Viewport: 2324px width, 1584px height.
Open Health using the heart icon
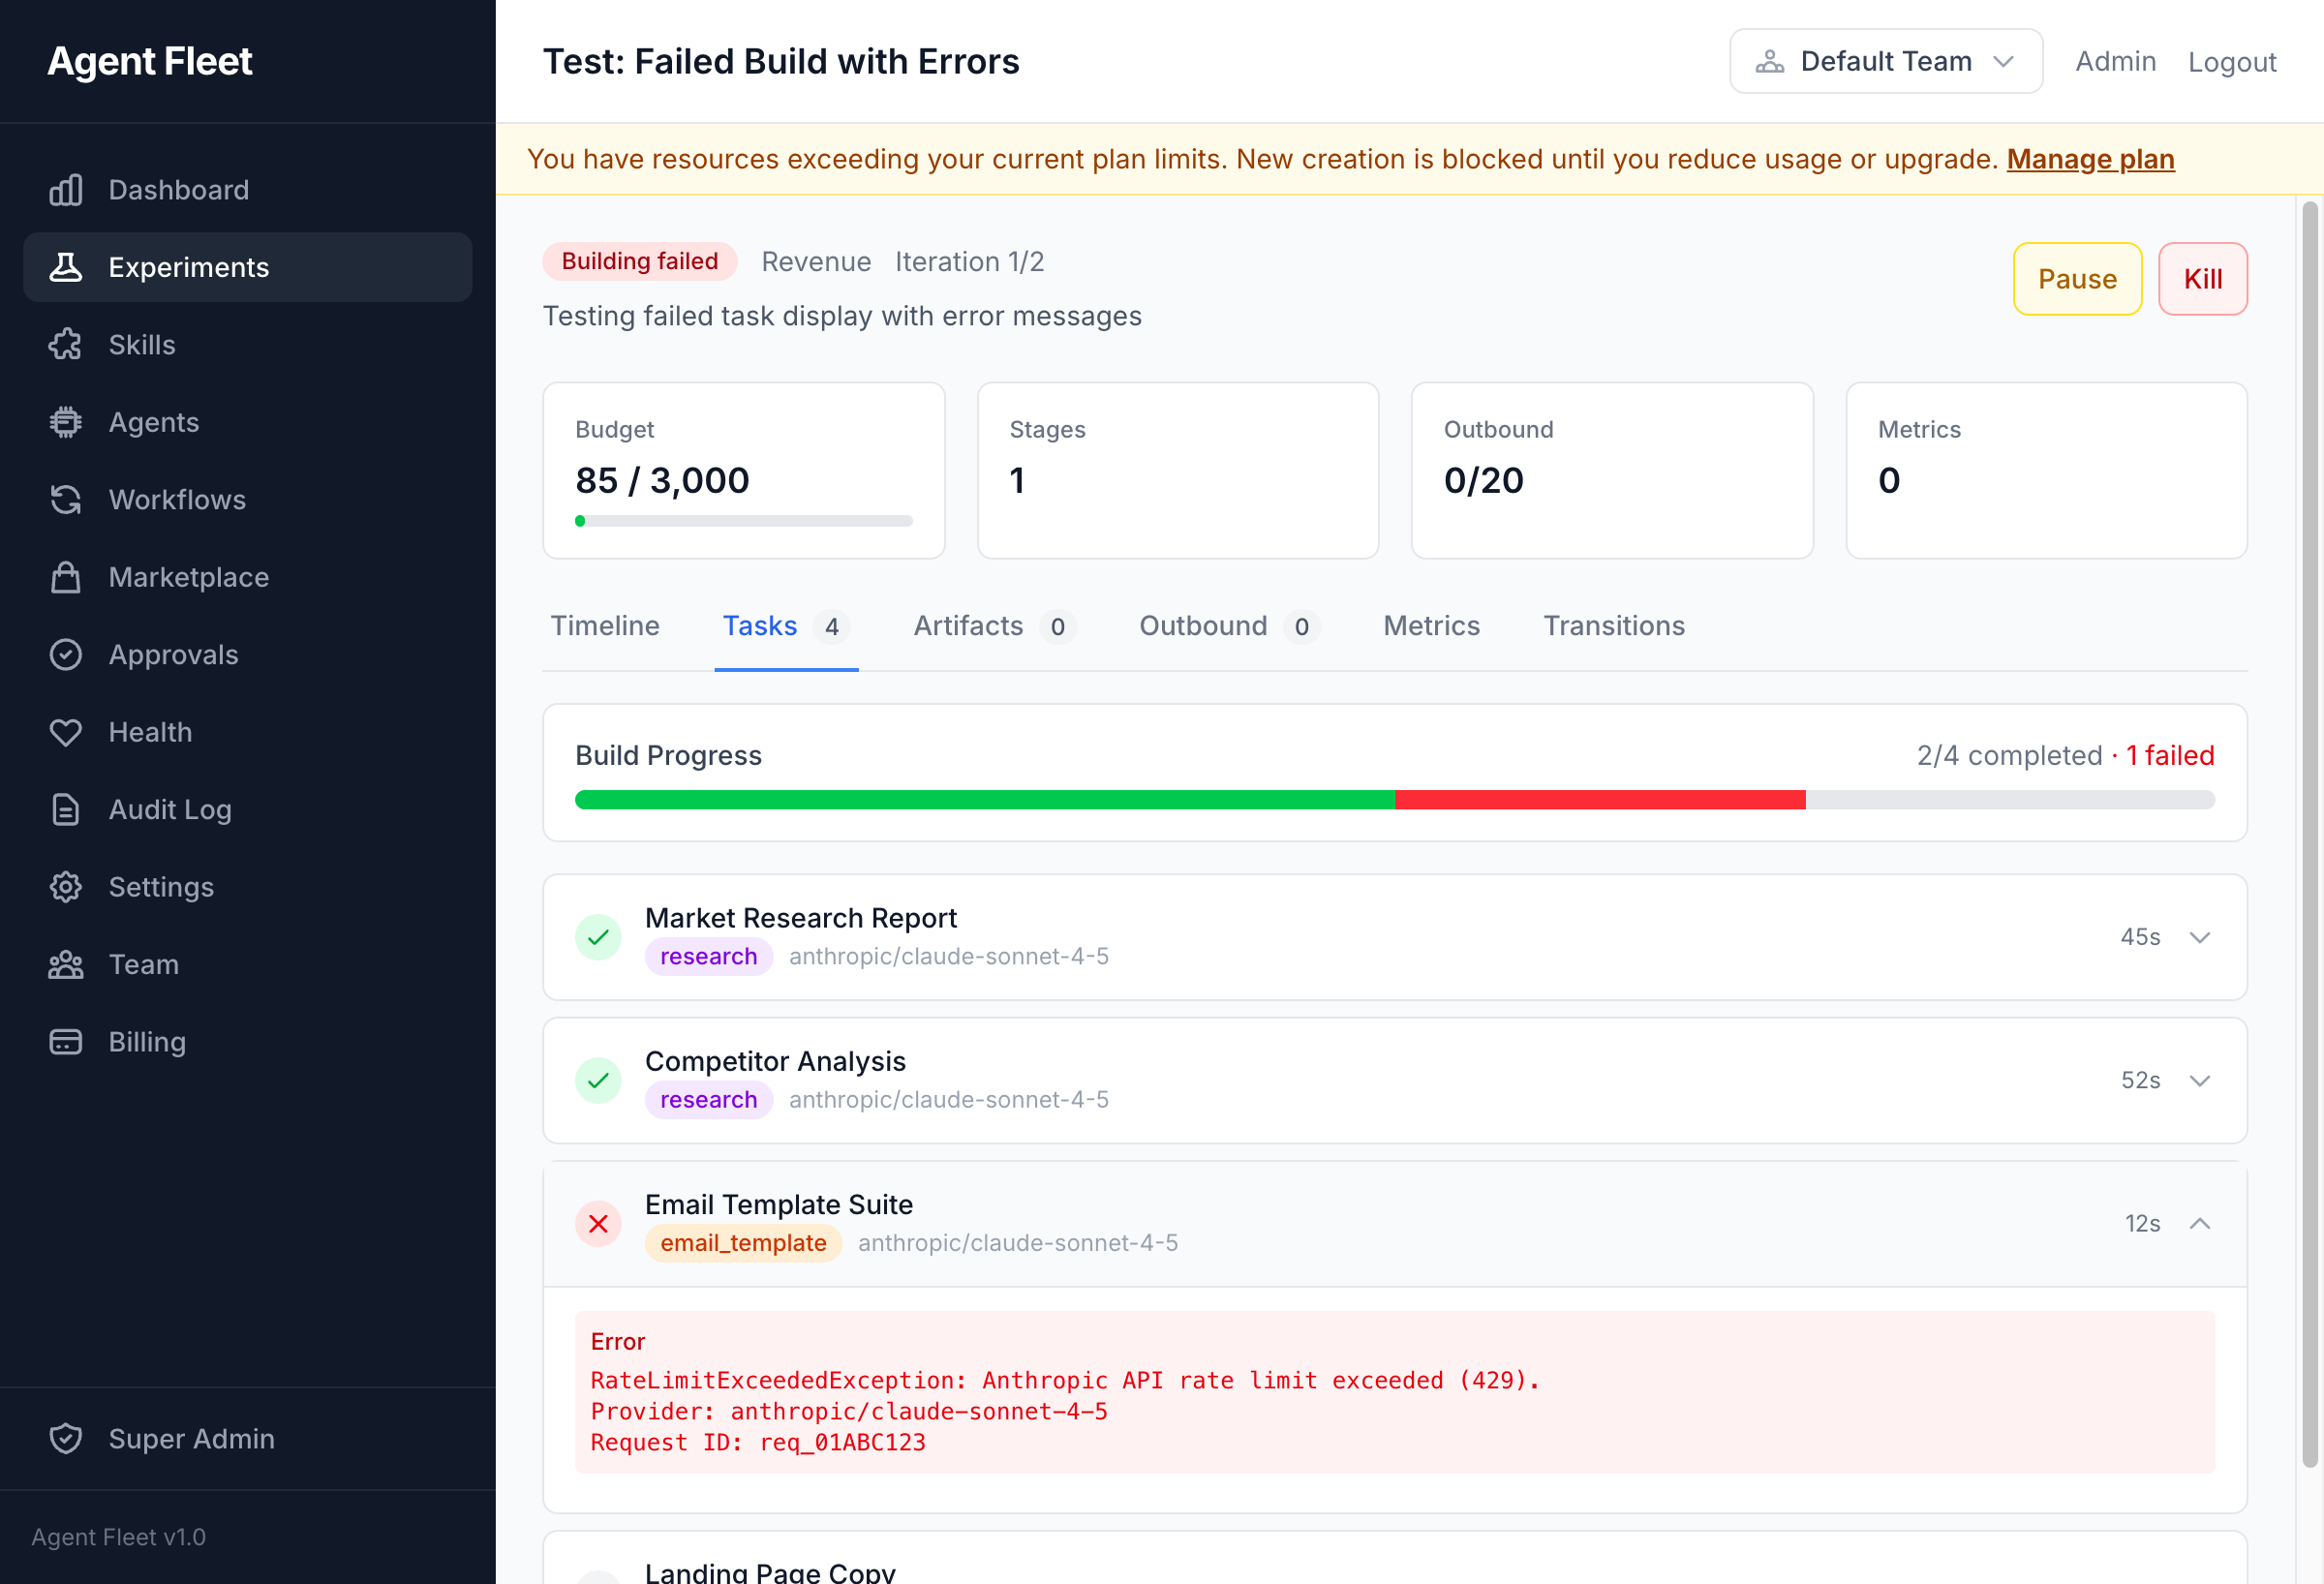point(65,732)
